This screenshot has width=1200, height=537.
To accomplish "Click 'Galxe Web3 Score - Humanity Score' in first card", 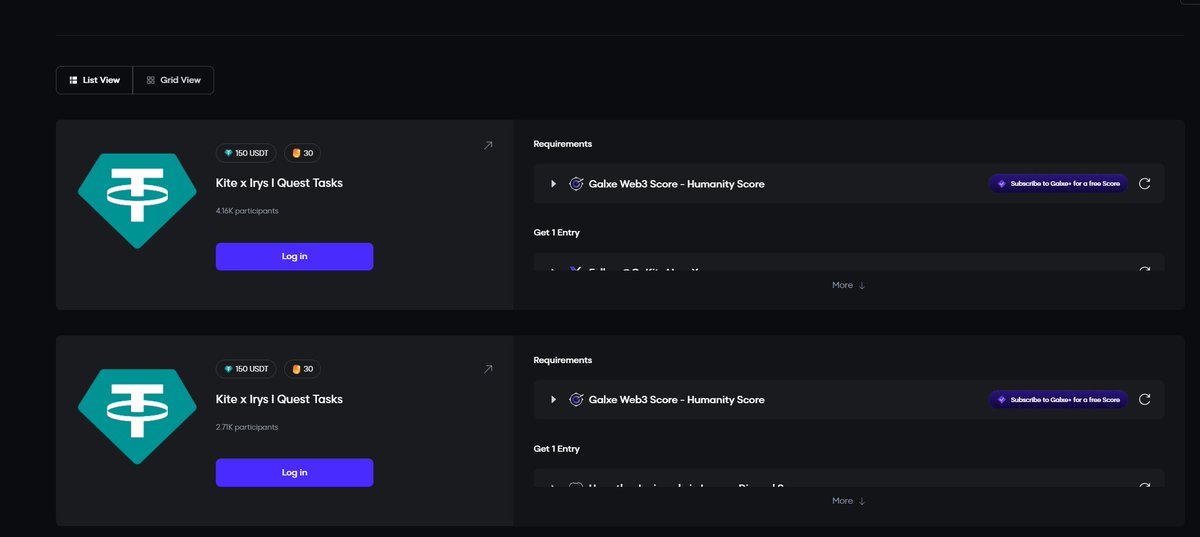I will click(677, 184).
